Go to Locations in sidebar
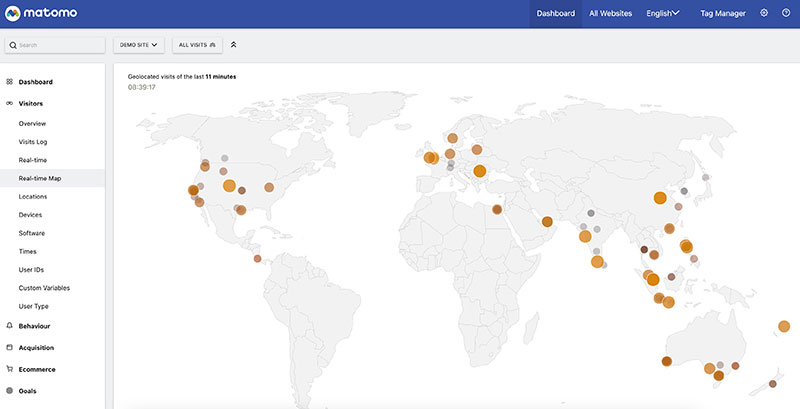This screenshot has height=409, width=800. (x=33, y=196)
